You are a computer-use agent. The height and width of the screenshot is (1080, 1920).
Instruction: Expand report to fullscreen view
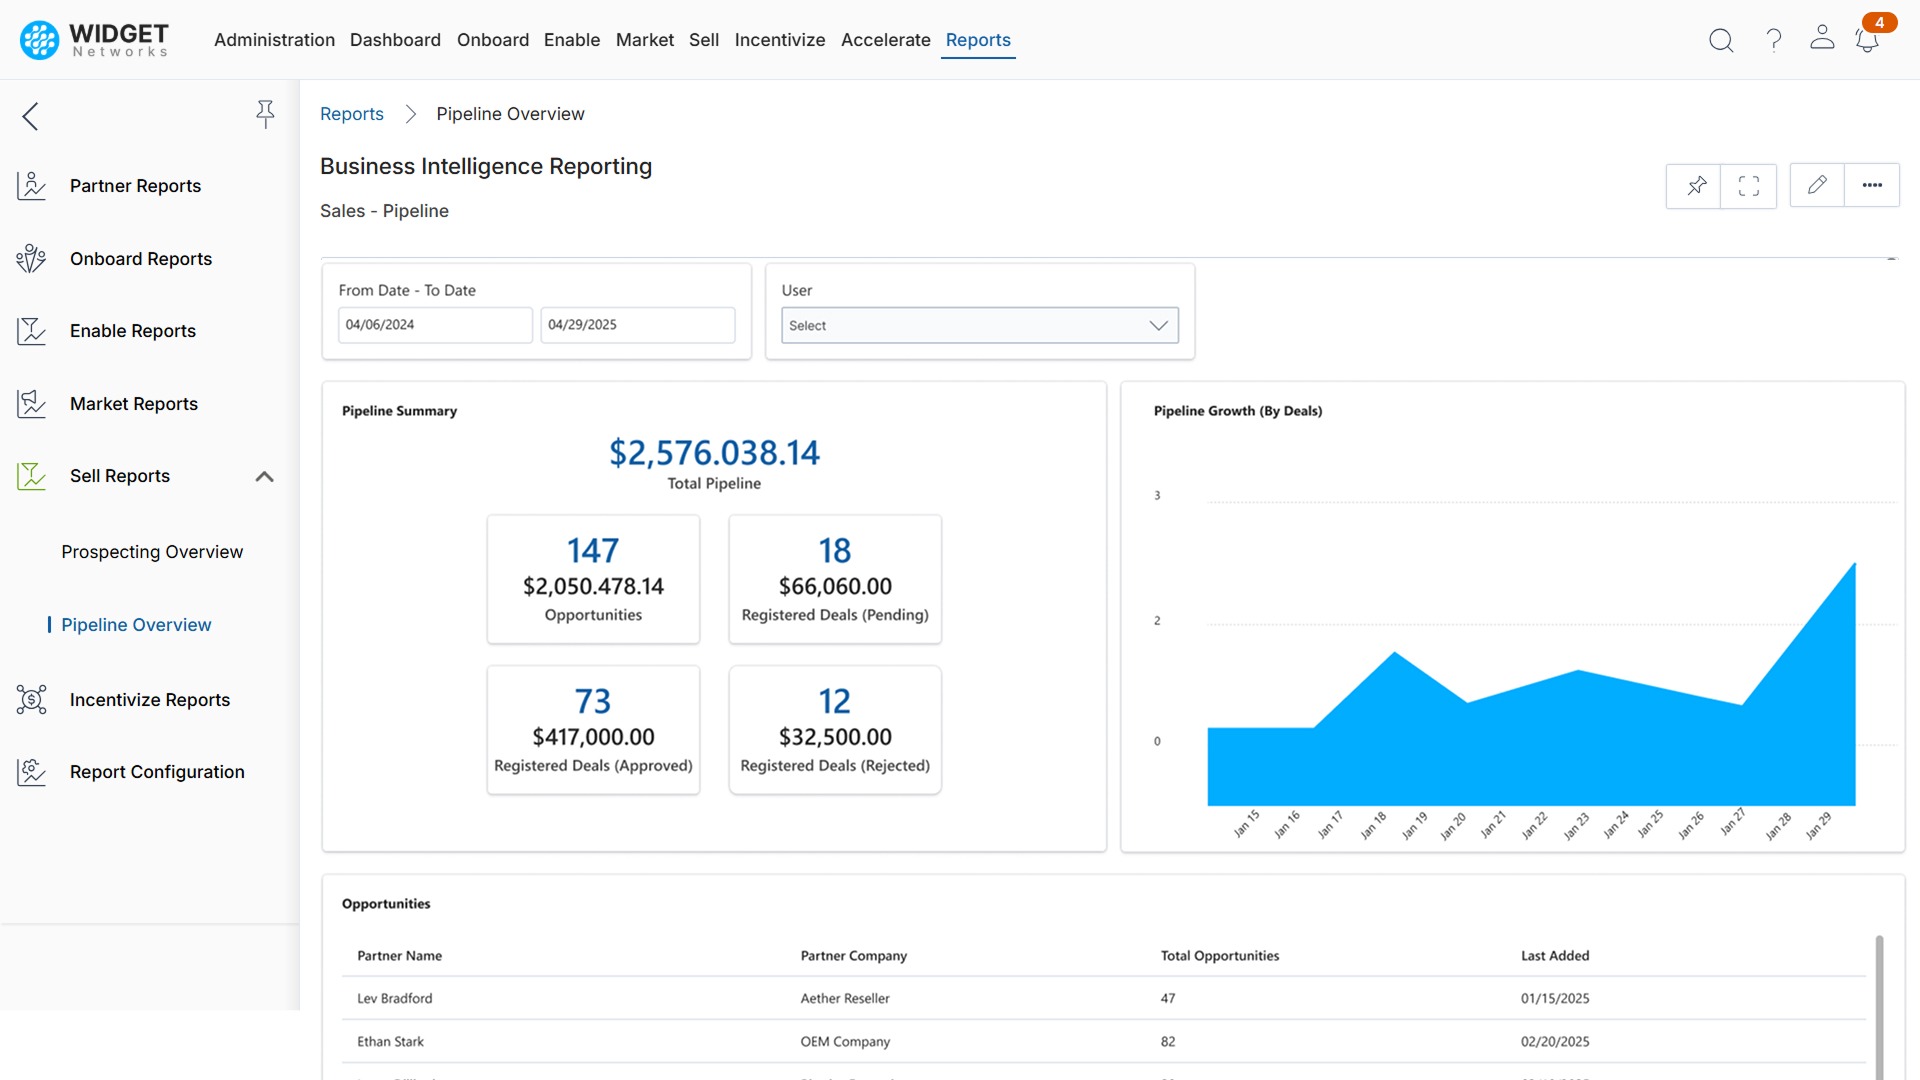click(1749, 185)
